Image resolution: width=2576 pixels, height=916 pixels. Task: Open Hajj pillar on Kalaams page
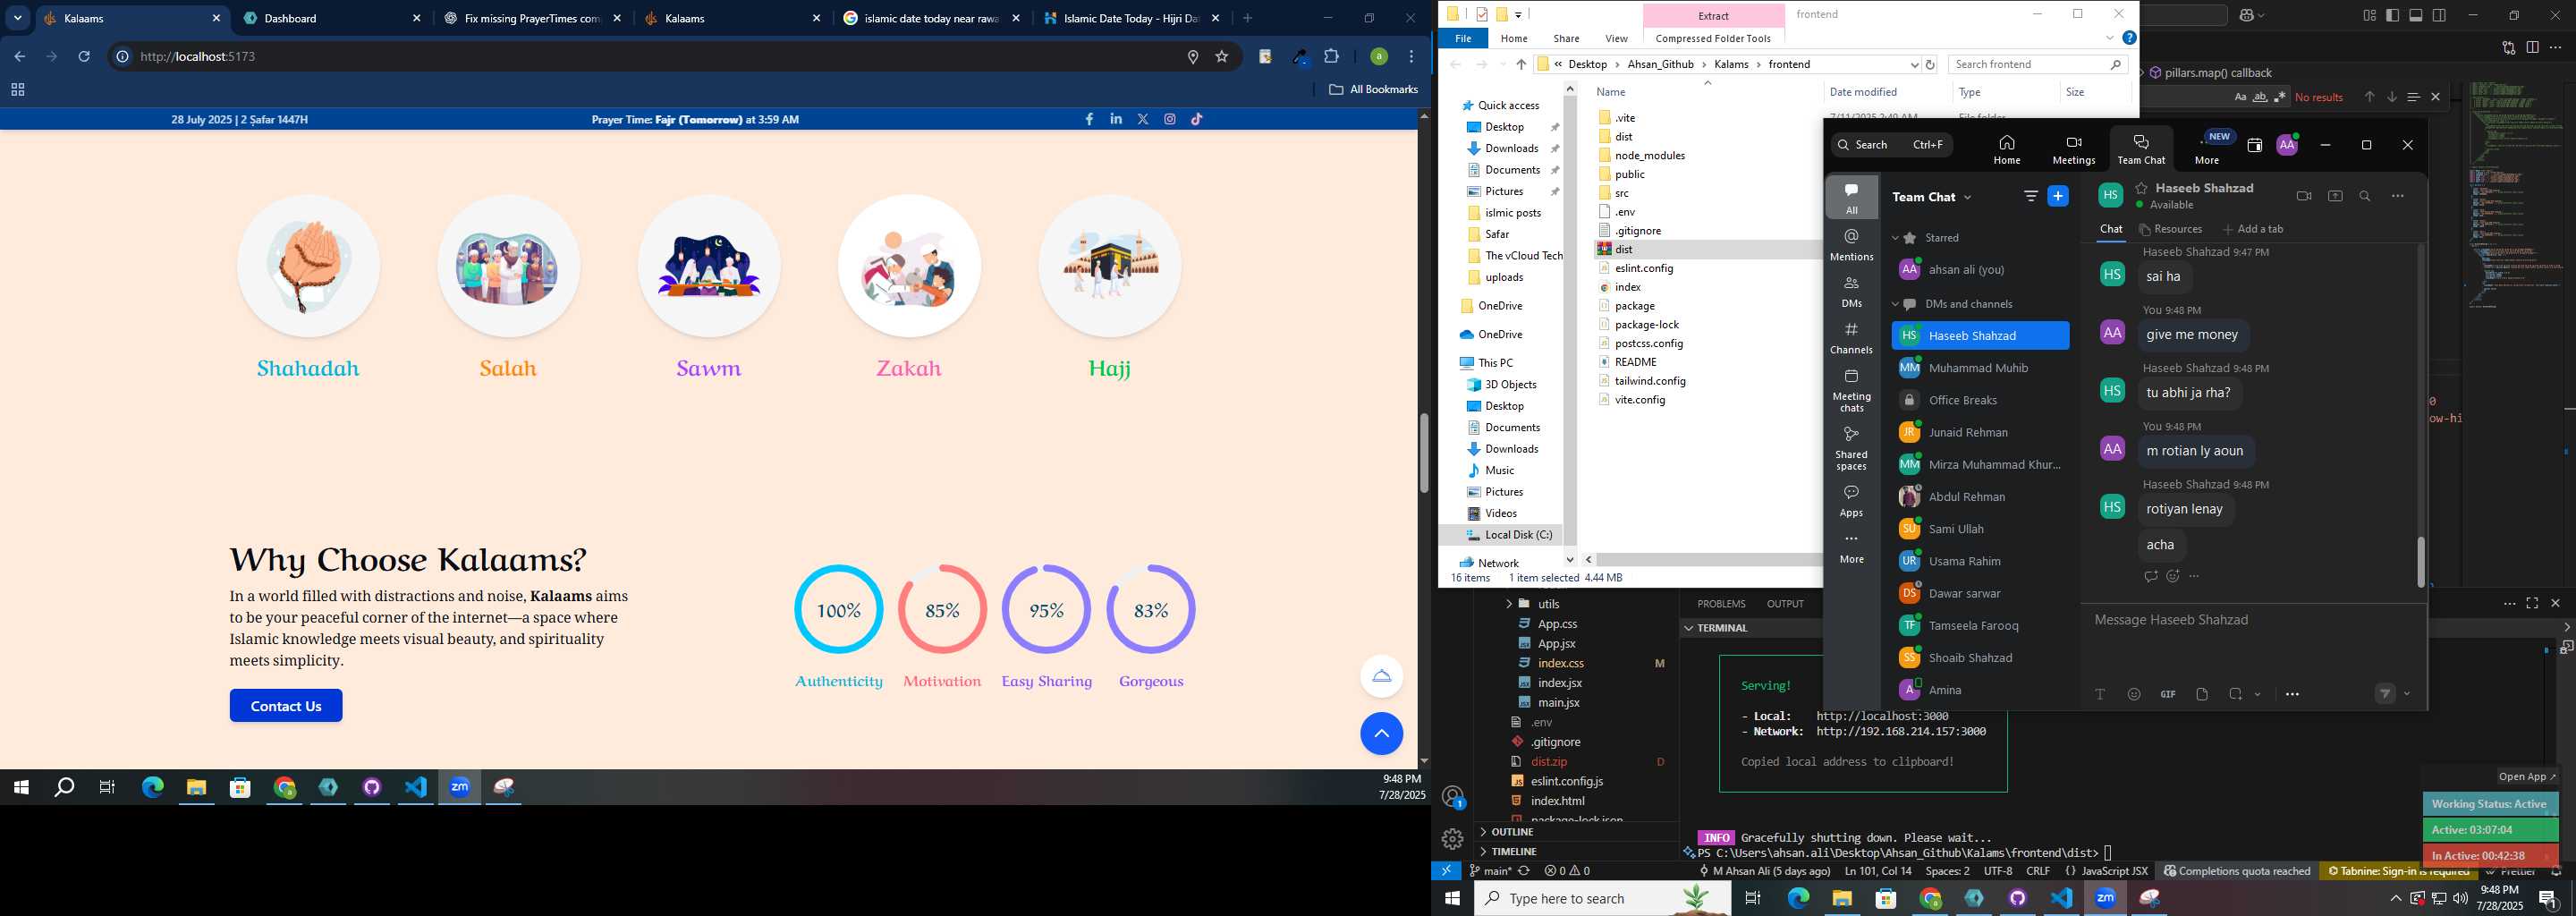coord(1109,290)
